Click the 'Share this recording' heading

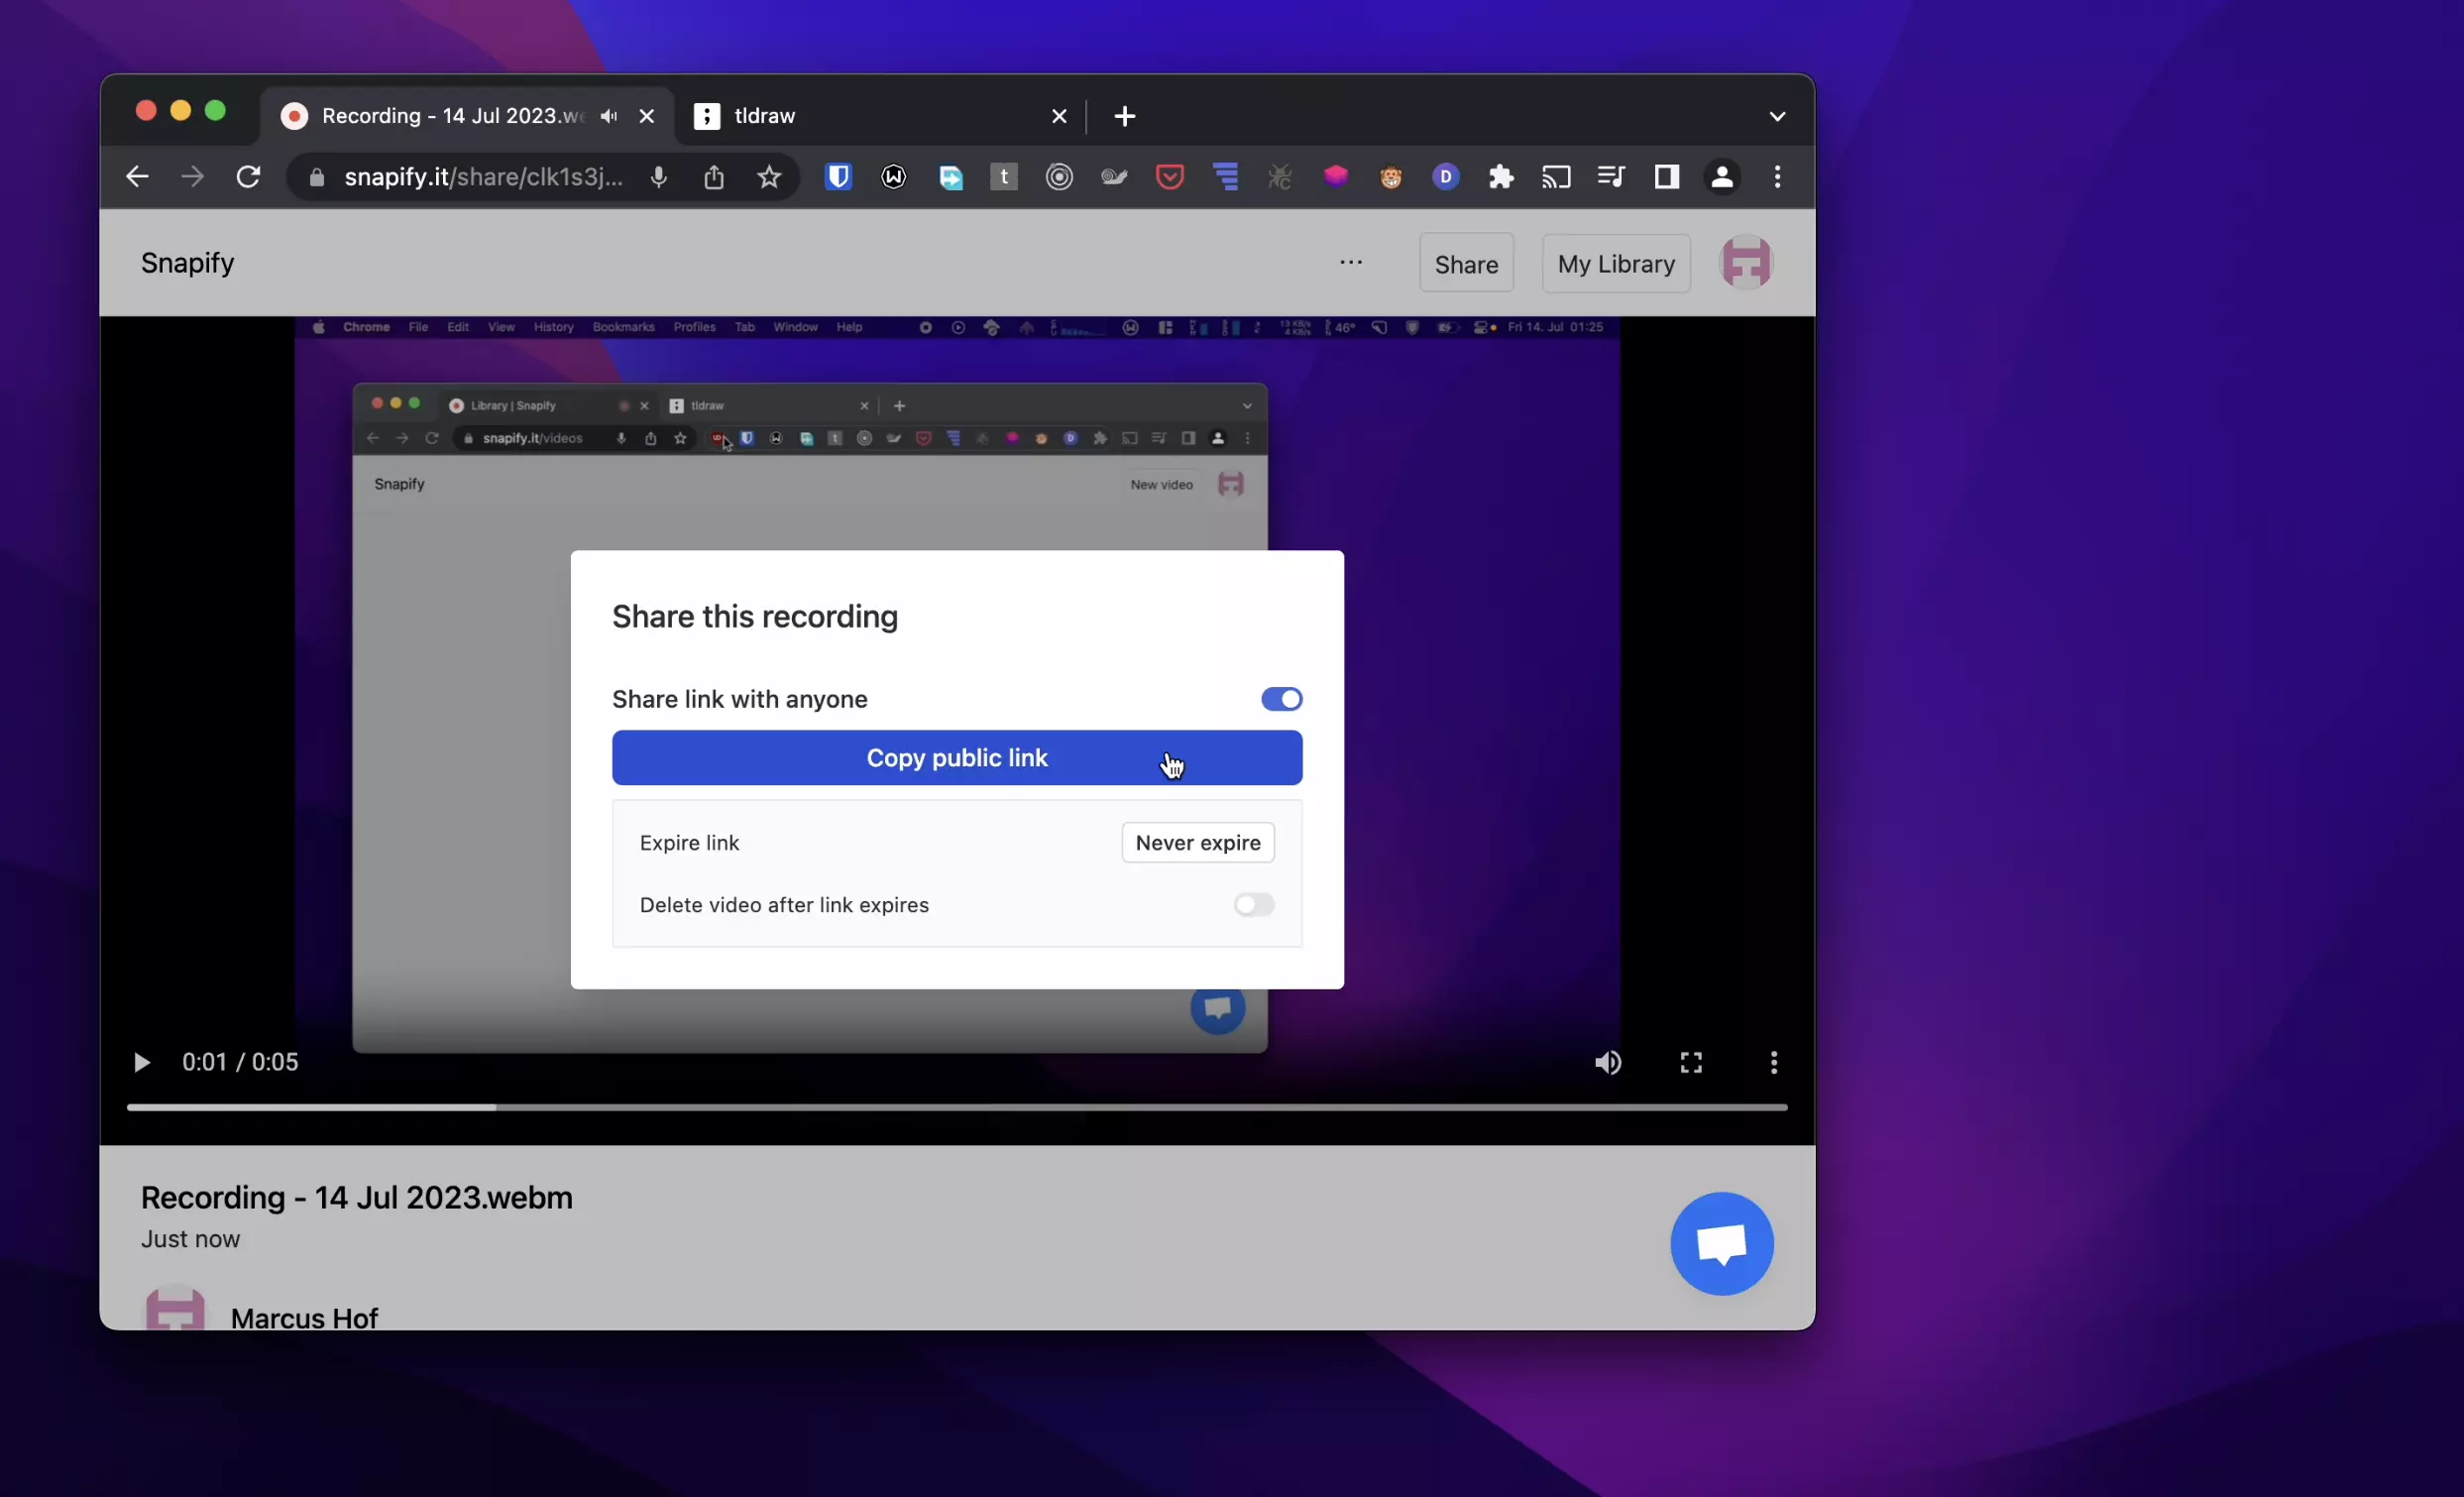coord(755,616)
